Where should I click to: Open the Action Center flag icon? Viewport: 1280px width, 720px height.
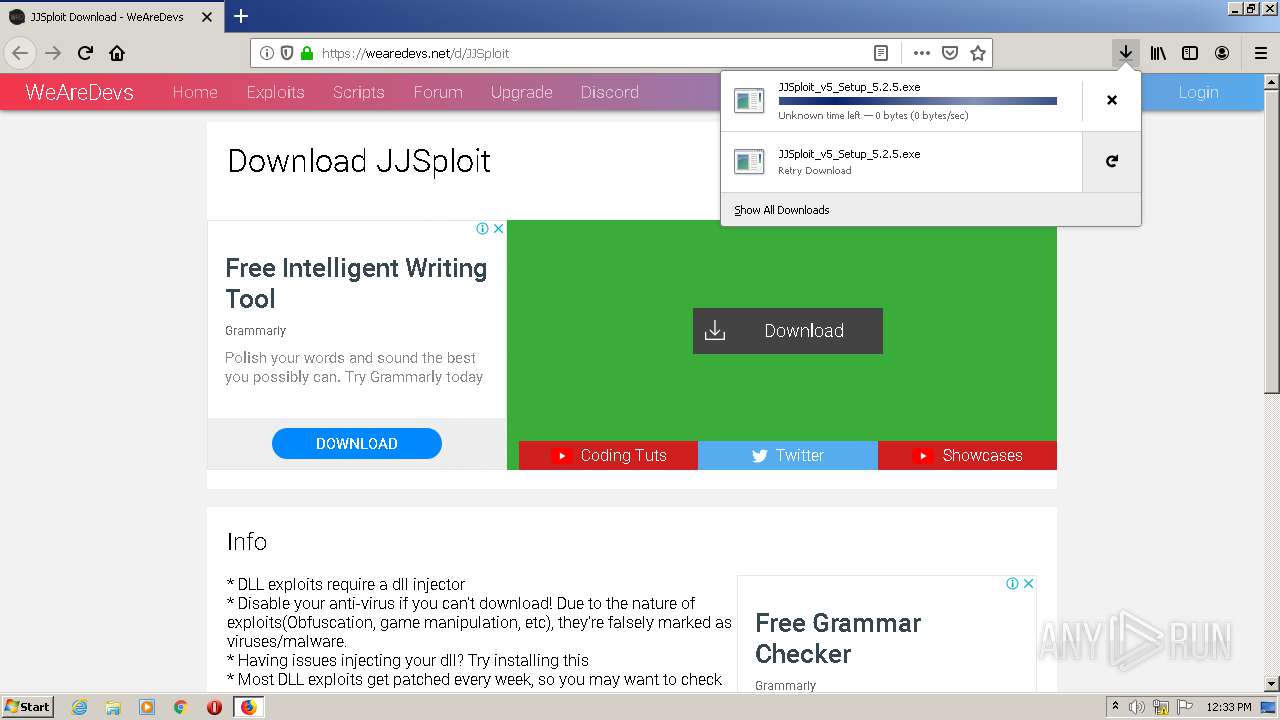[1184, 707]
